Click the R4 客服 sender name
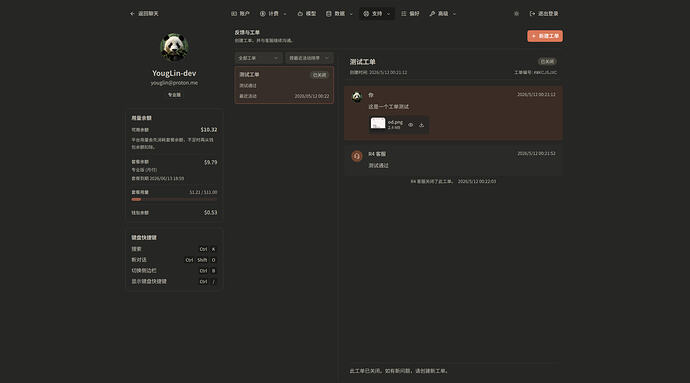Viewport: 690px width, 383px height. [377, 154]
